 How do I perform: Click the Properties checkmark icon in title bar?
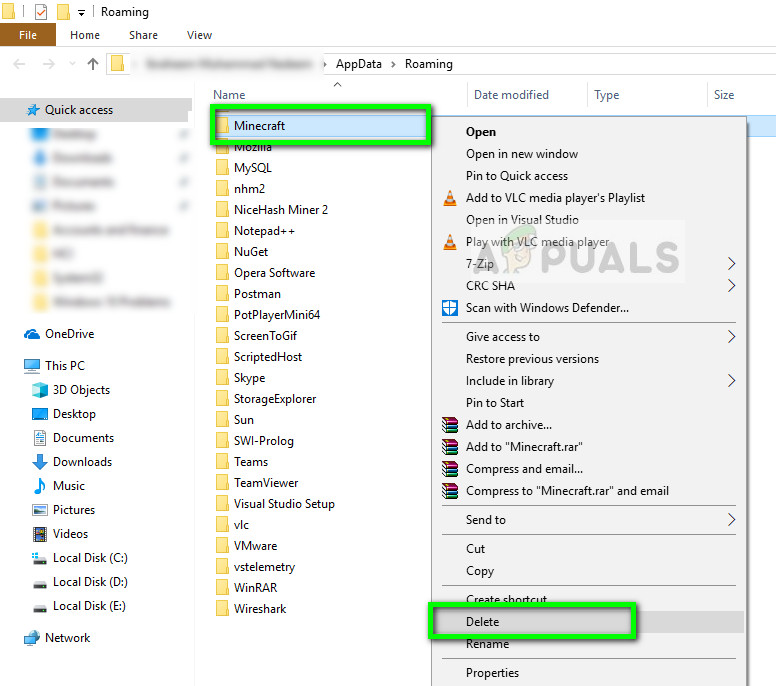41,11
